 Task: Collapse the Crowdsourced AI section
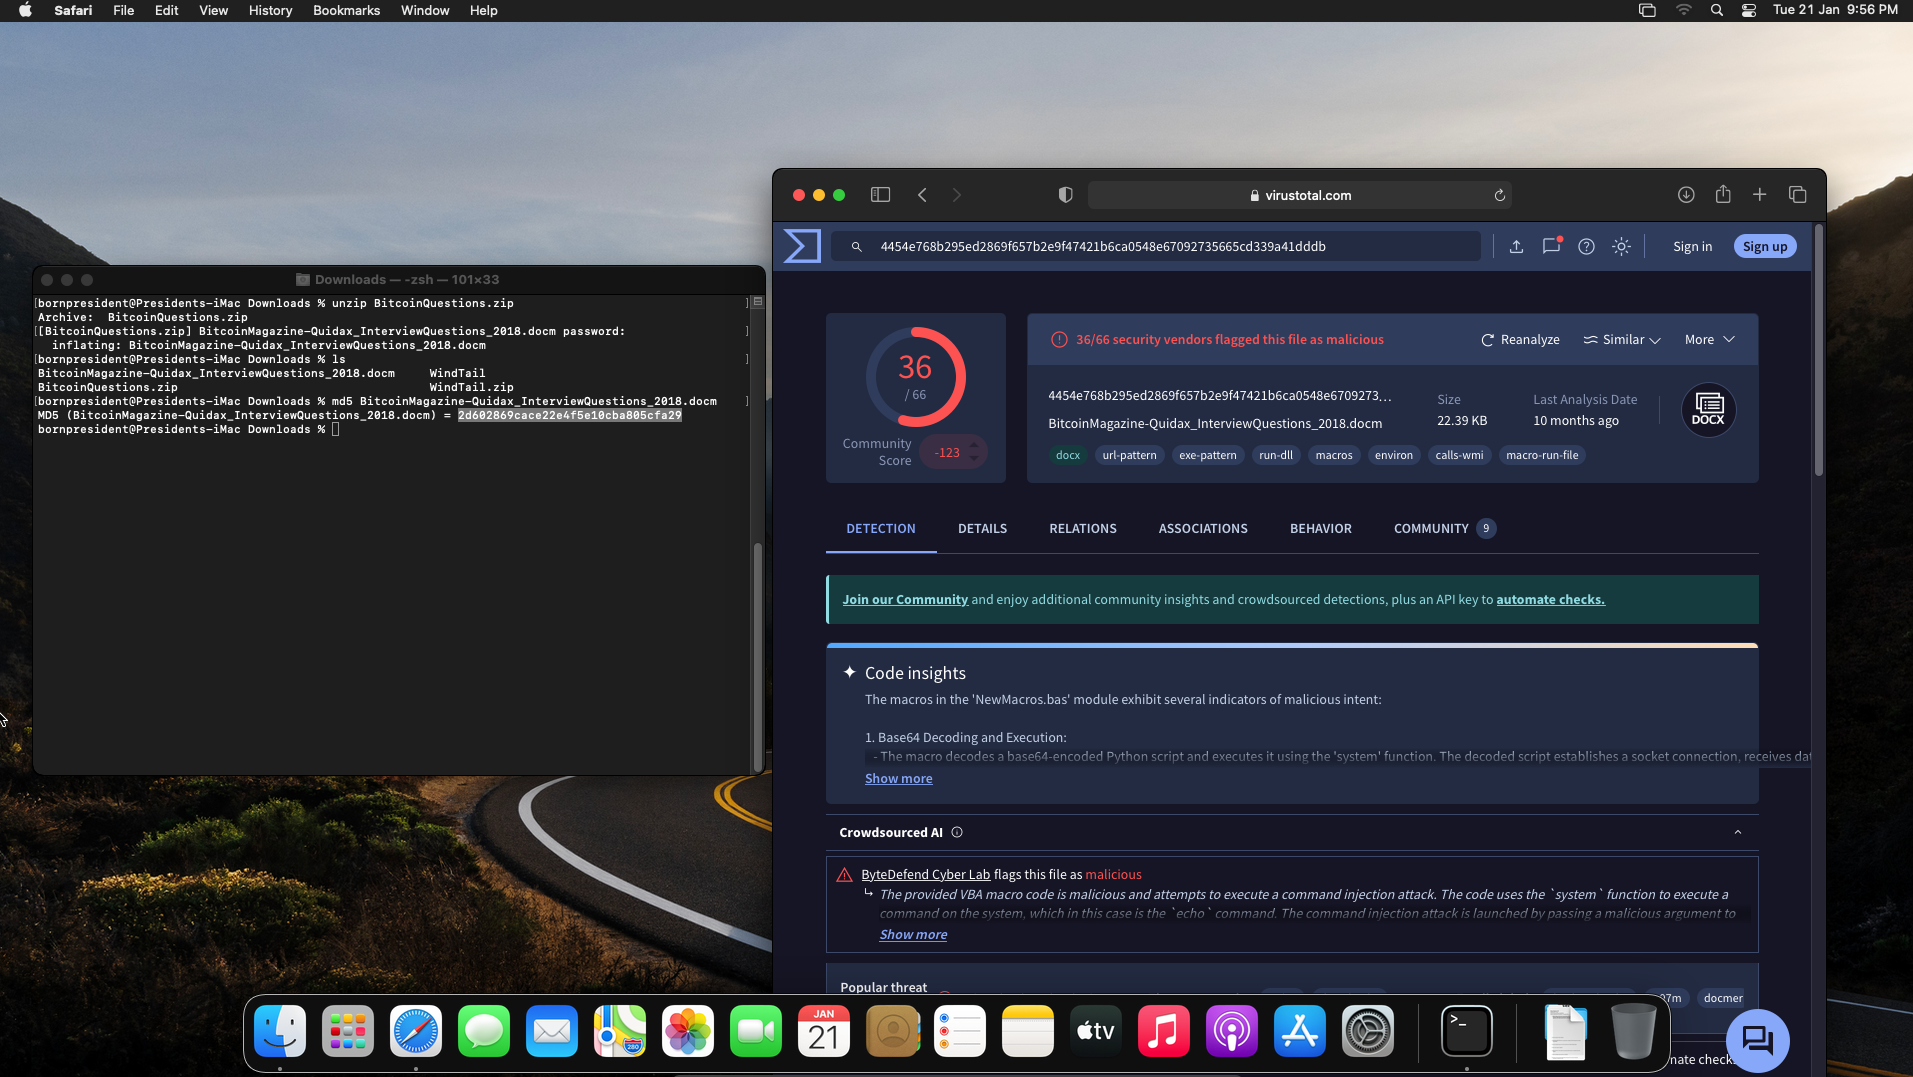[1737, 832]
